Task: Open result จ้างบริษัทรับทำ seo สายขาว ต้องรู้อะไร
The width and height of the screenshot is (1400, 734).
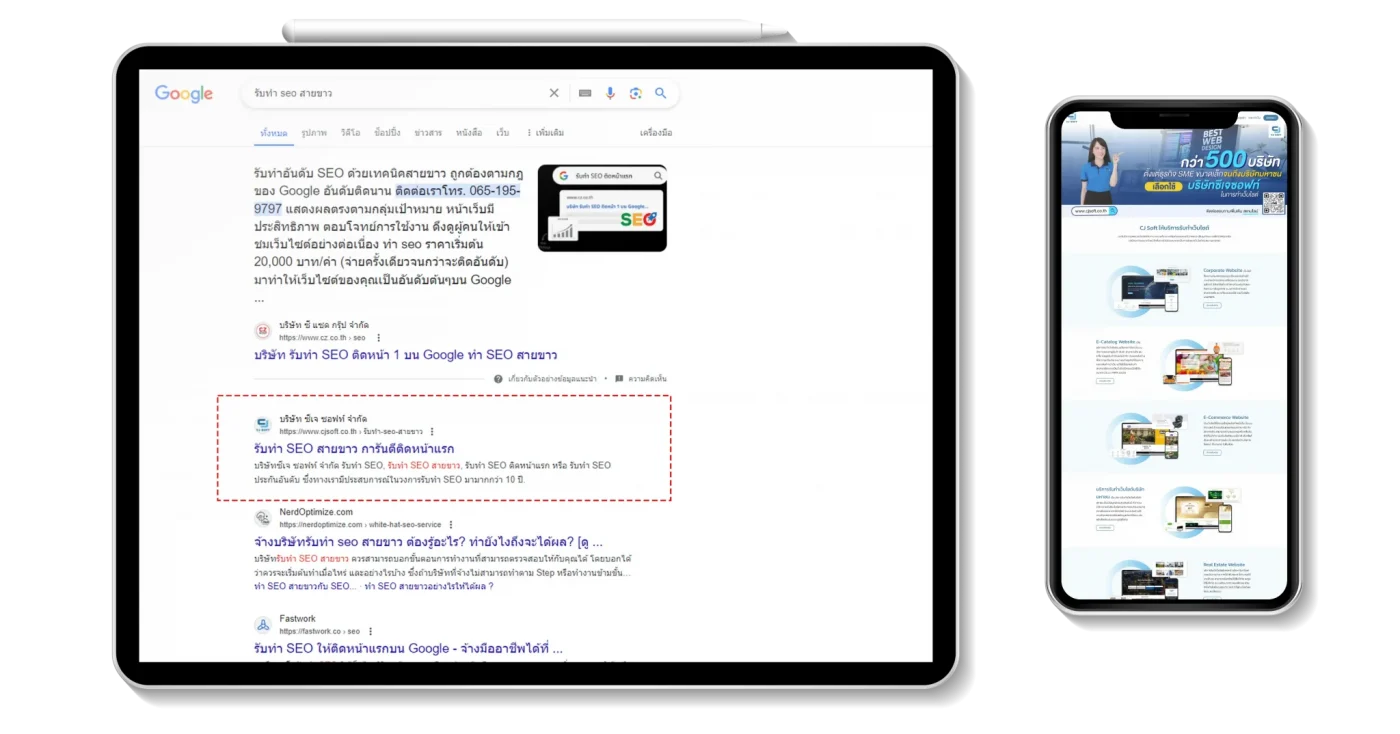Action: [x=428, y=542]
